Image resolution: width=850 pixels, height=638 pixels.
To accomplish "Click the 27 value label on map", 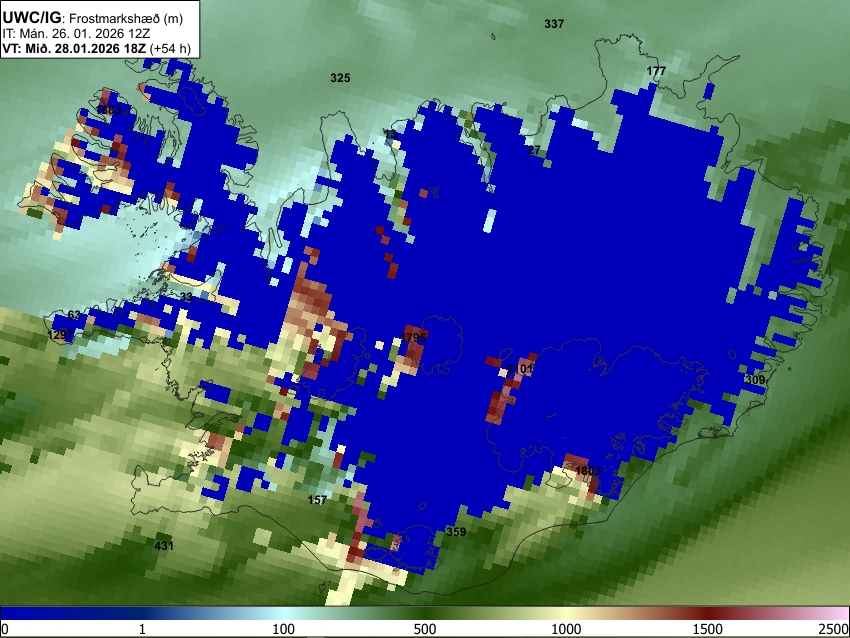I will [534, 150].
